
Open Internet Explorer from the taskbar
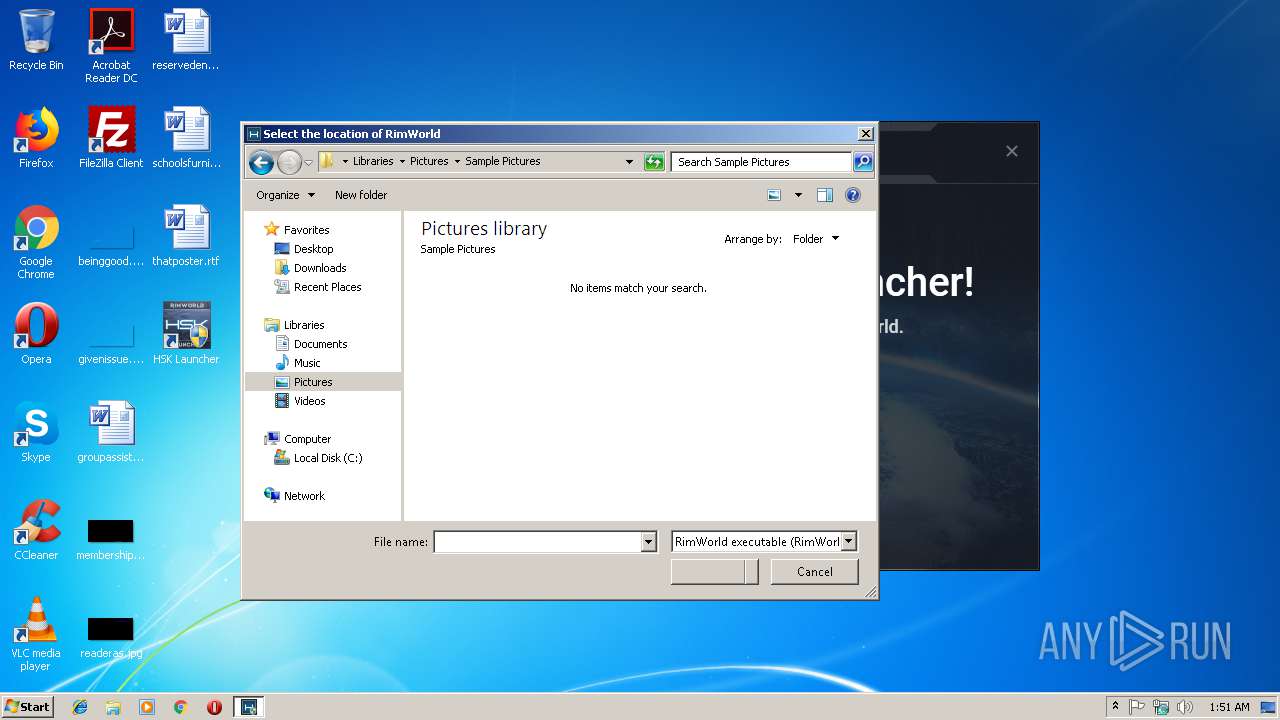80,707
